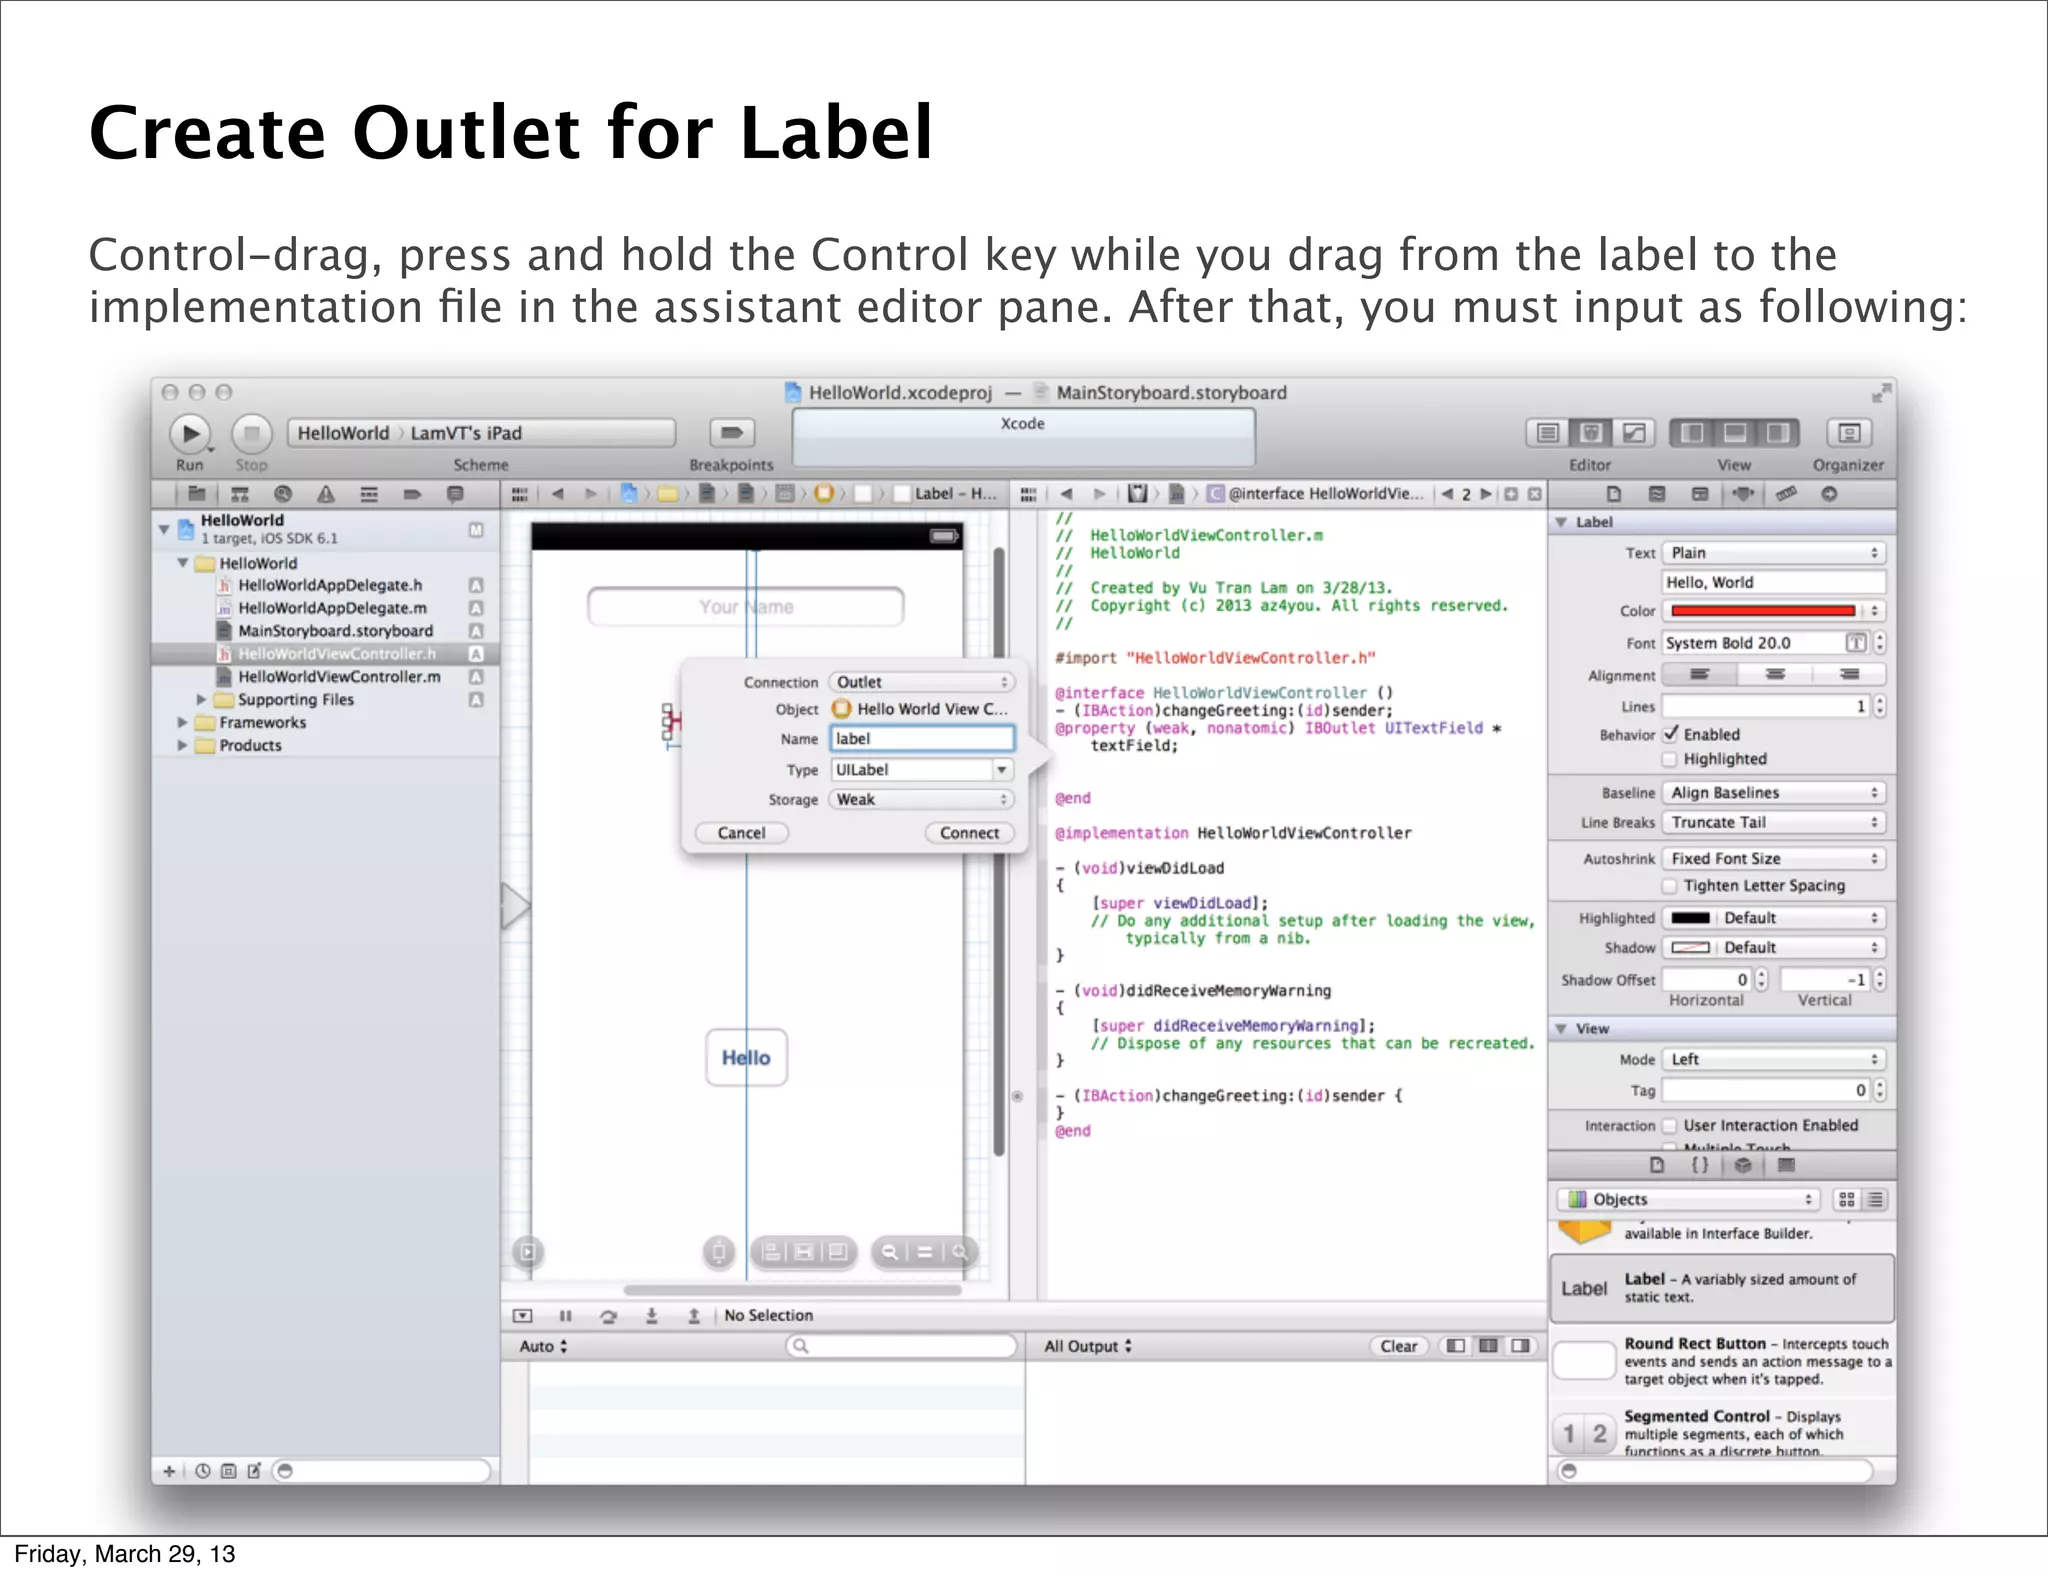Set label alignment to right

click(x=1849, y=675)
